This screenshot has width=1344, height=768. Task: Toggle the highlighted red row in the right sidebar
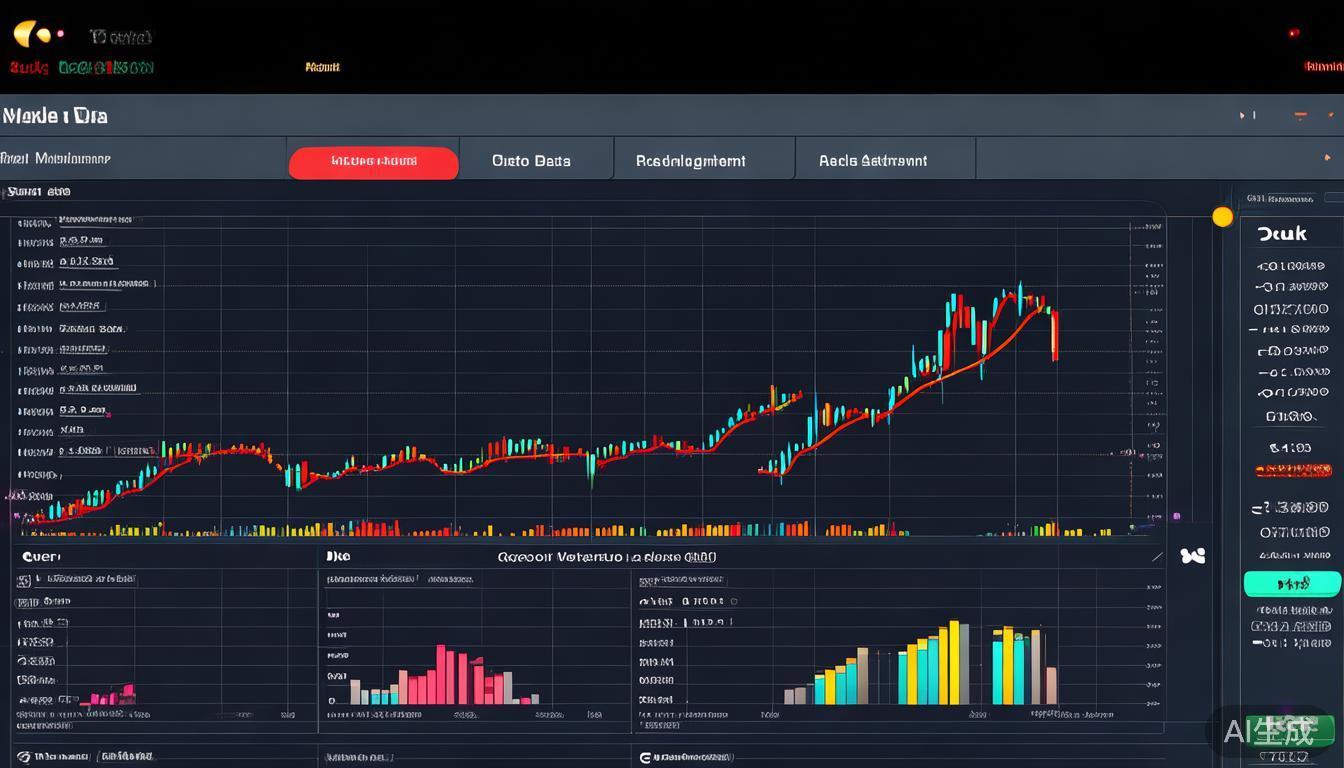[x=1293, y=468]
